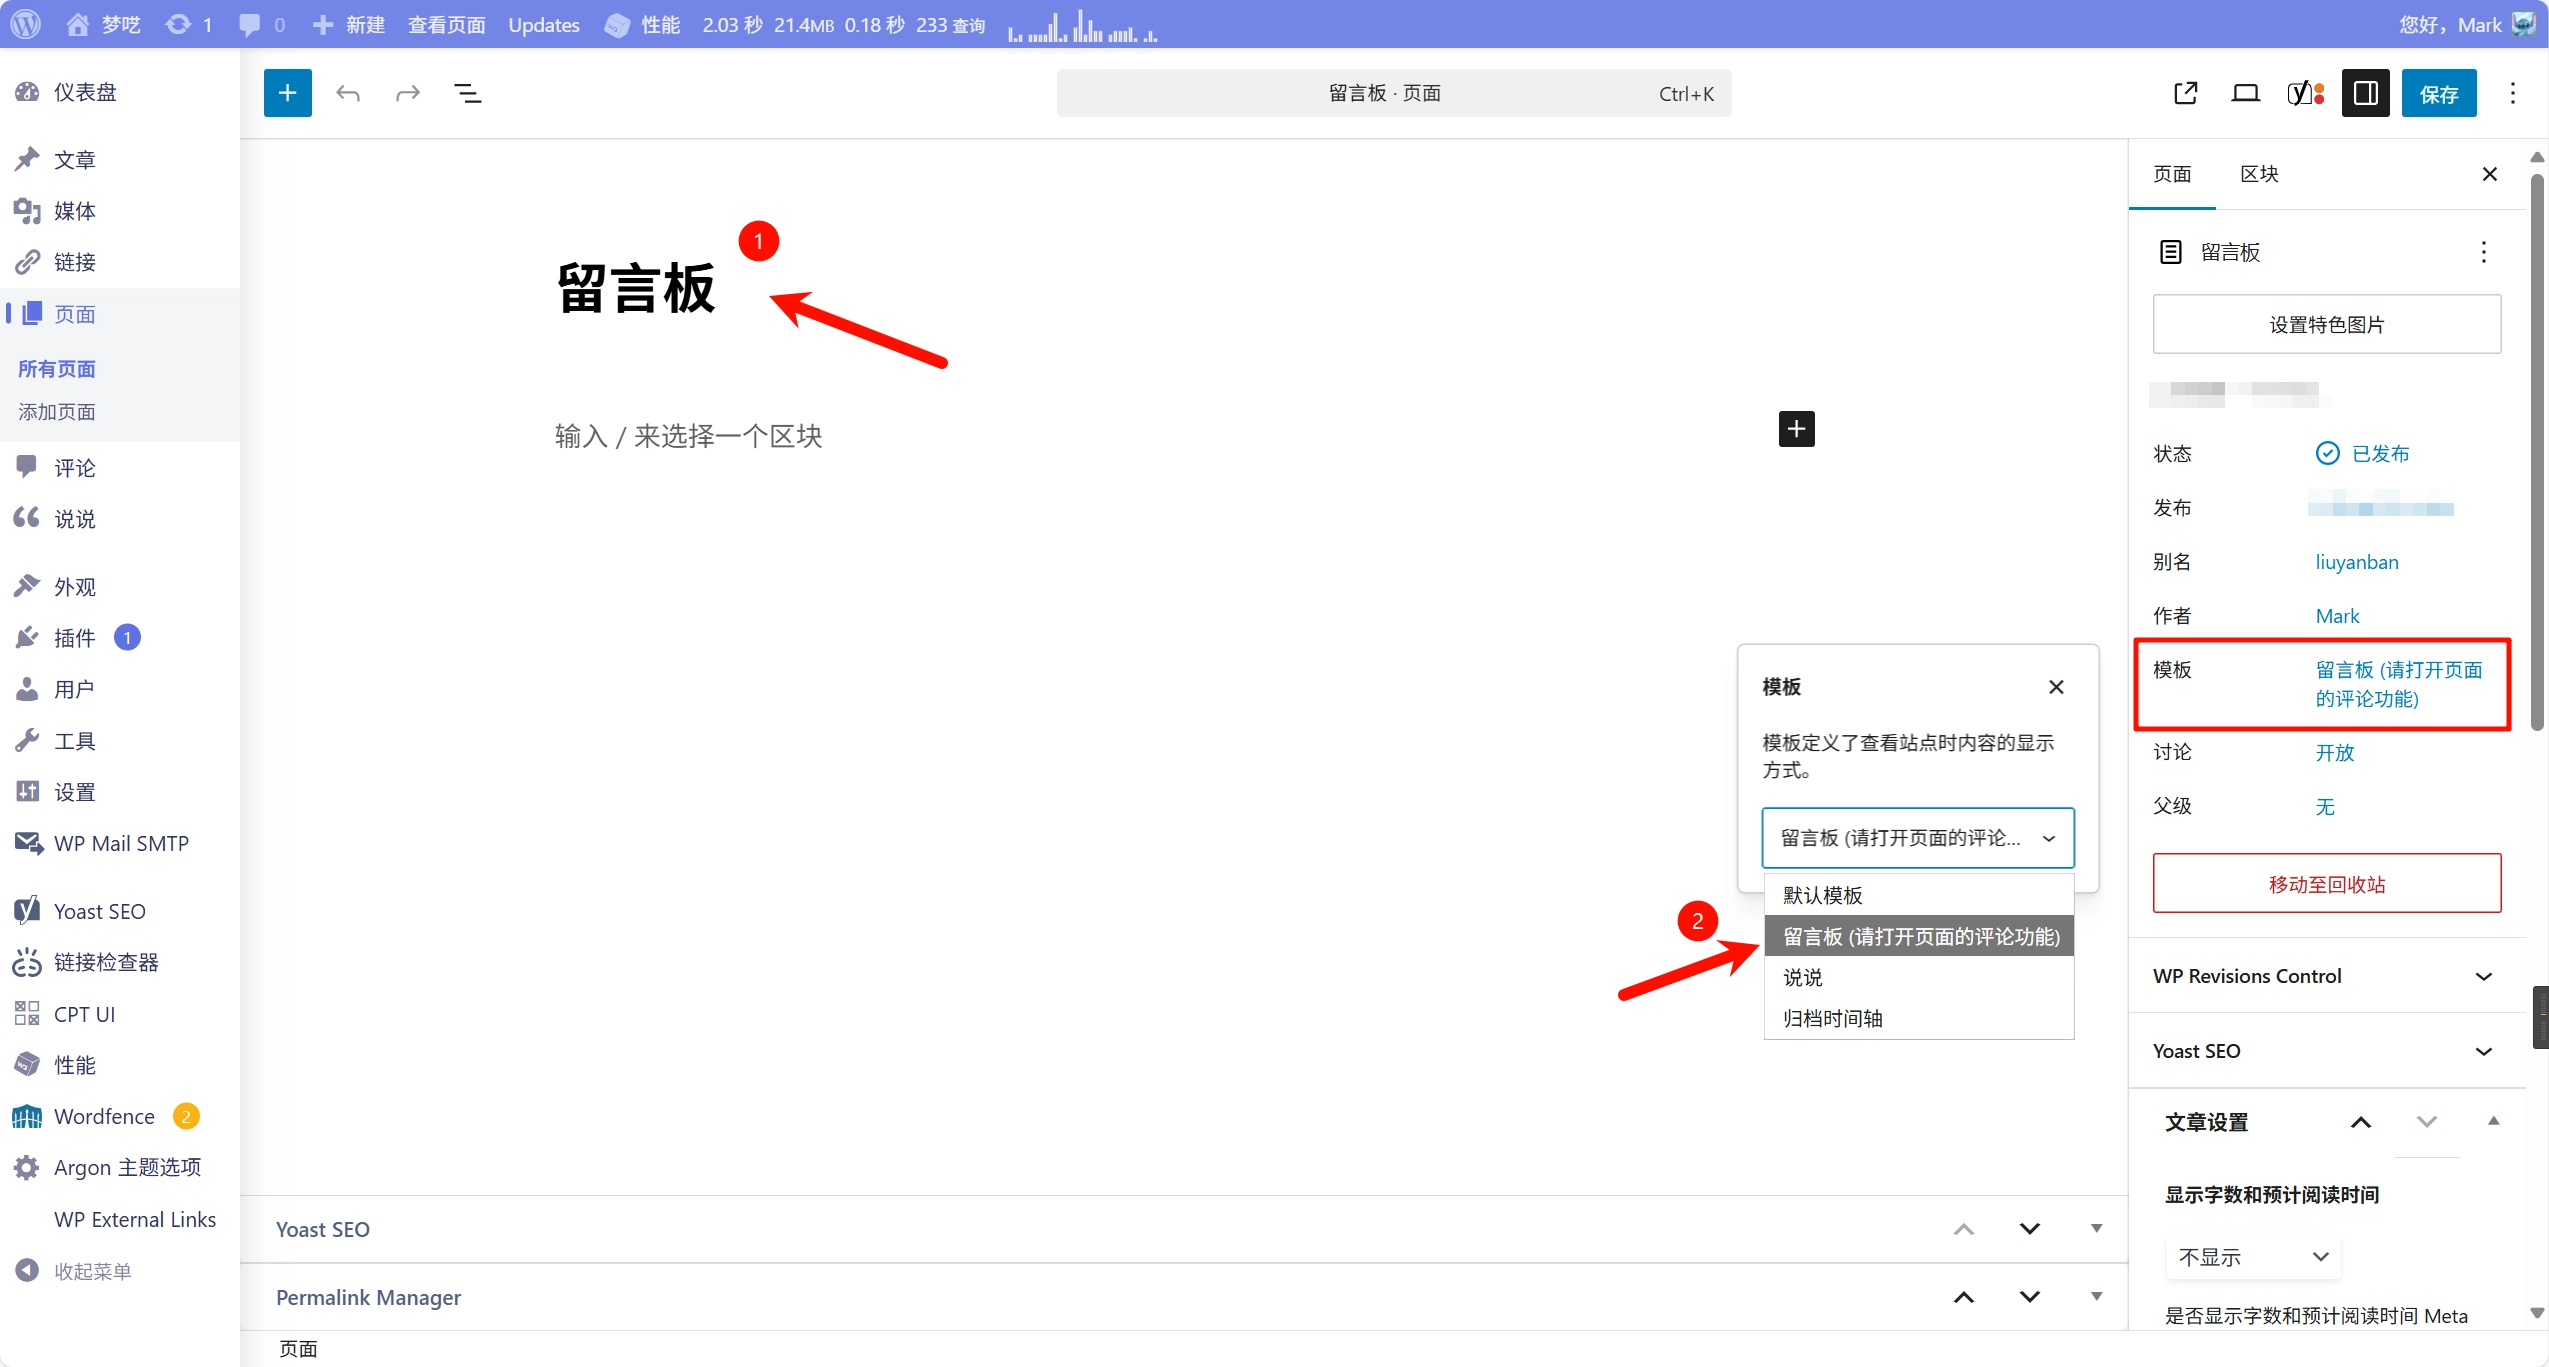This screenshot has height=1367, width=2549.
Task: Redo the last undone change
Action: pos(407,93)
